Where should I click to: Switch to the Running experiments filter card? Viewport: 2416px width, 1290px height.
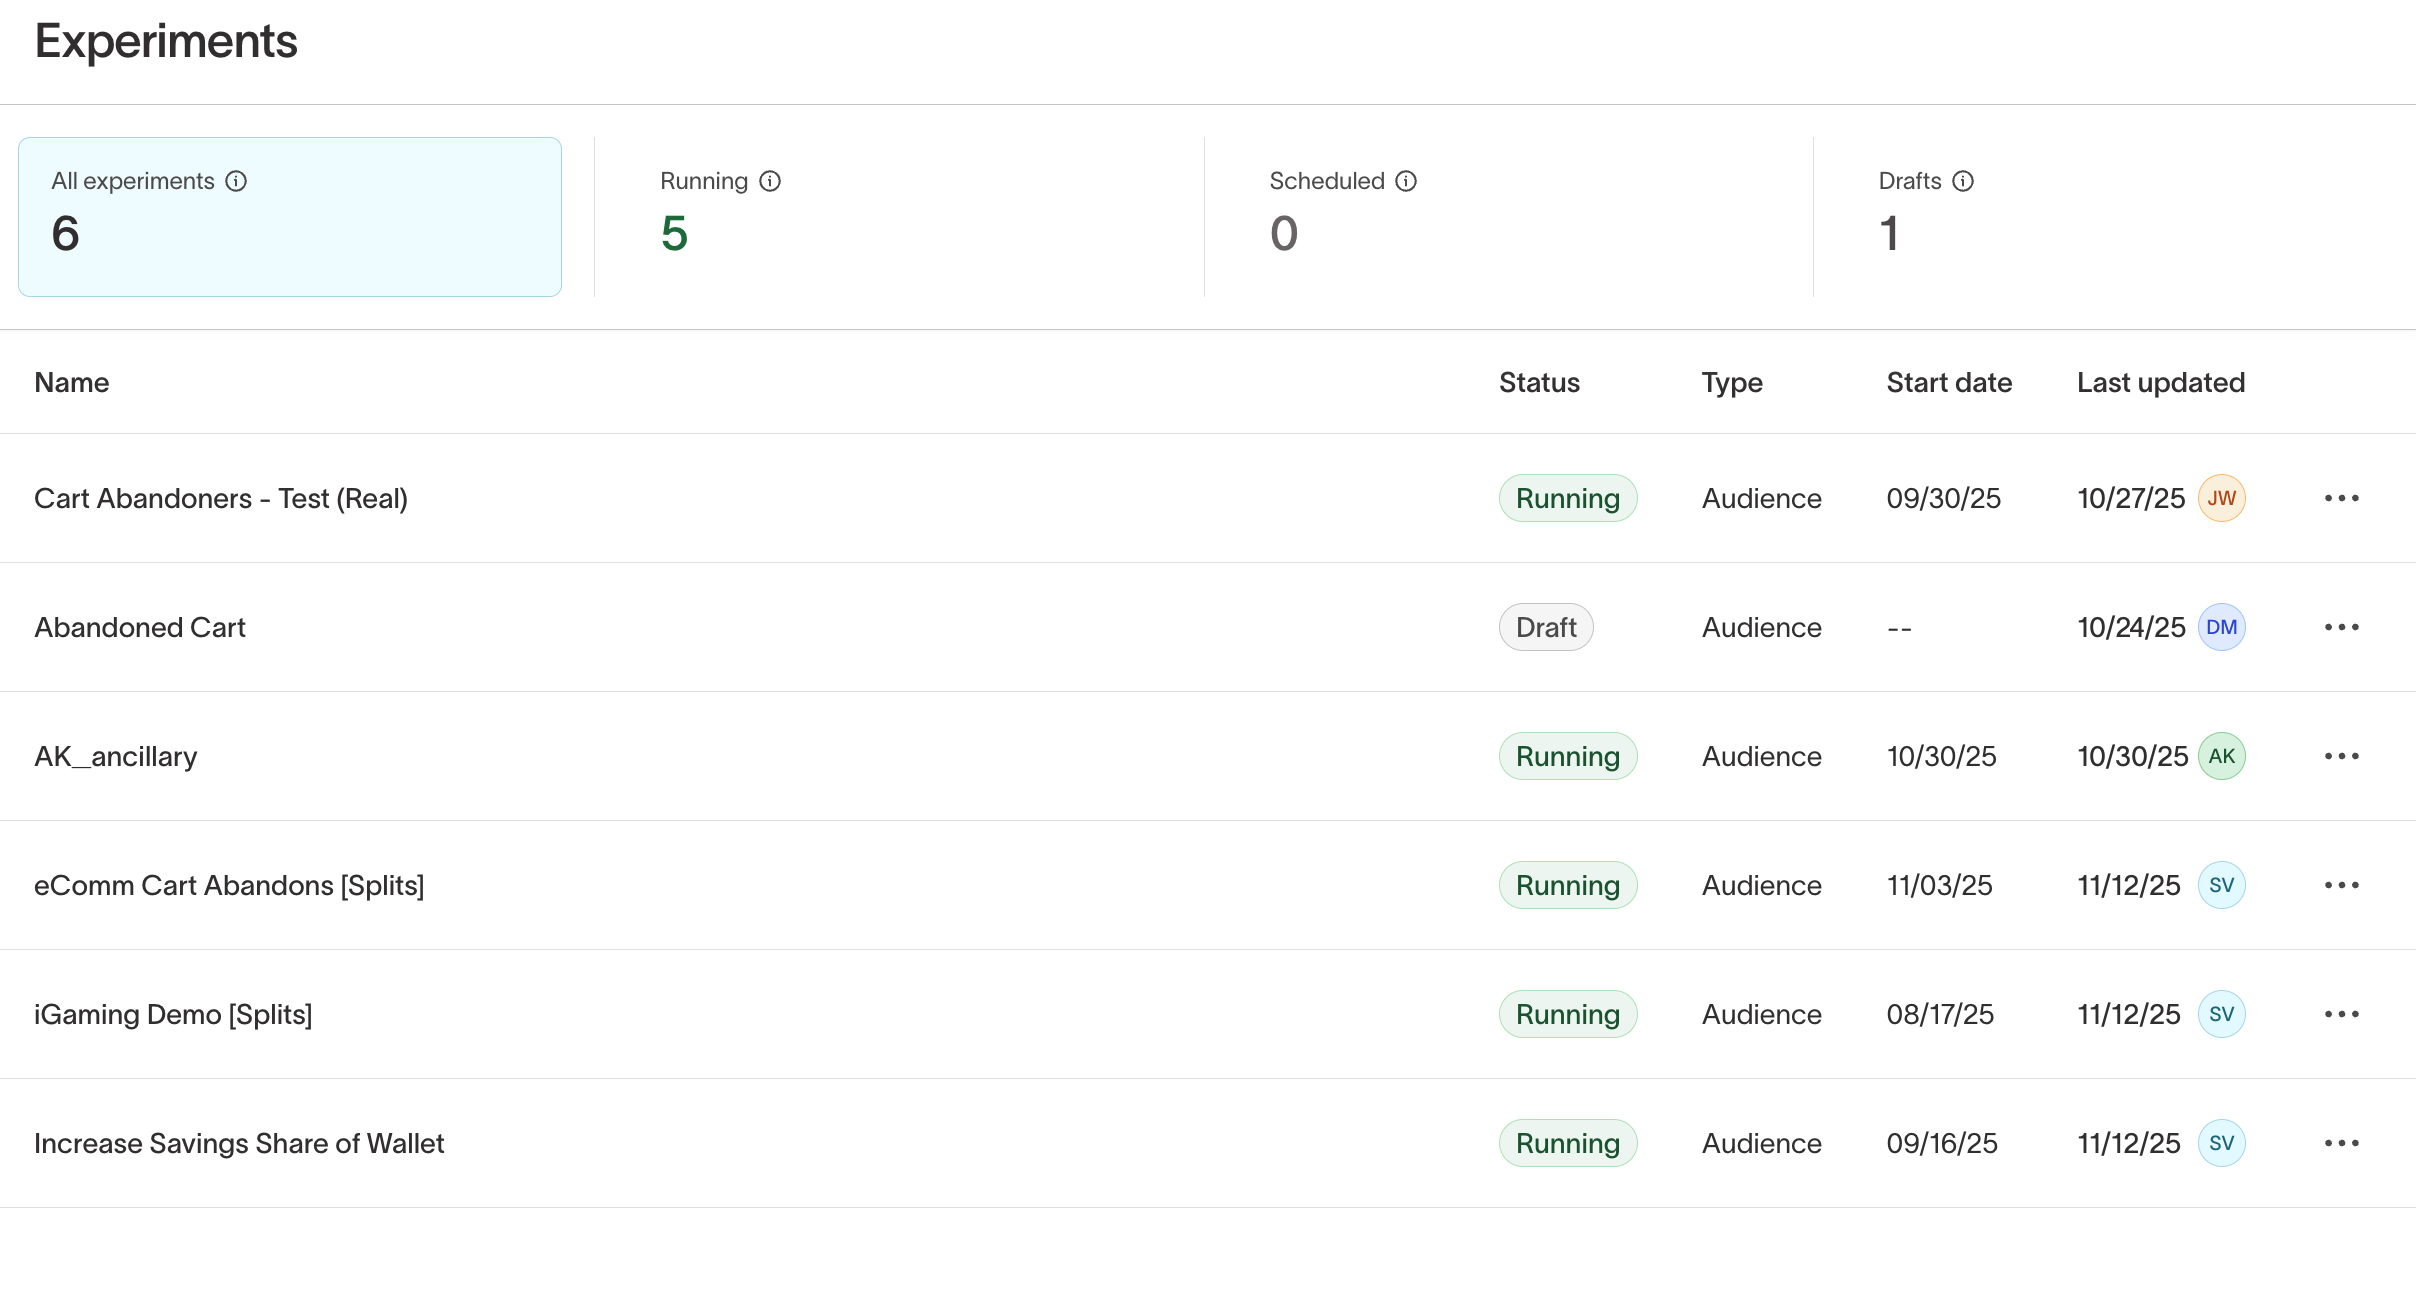pyautogui.click(x=900, y=215)
